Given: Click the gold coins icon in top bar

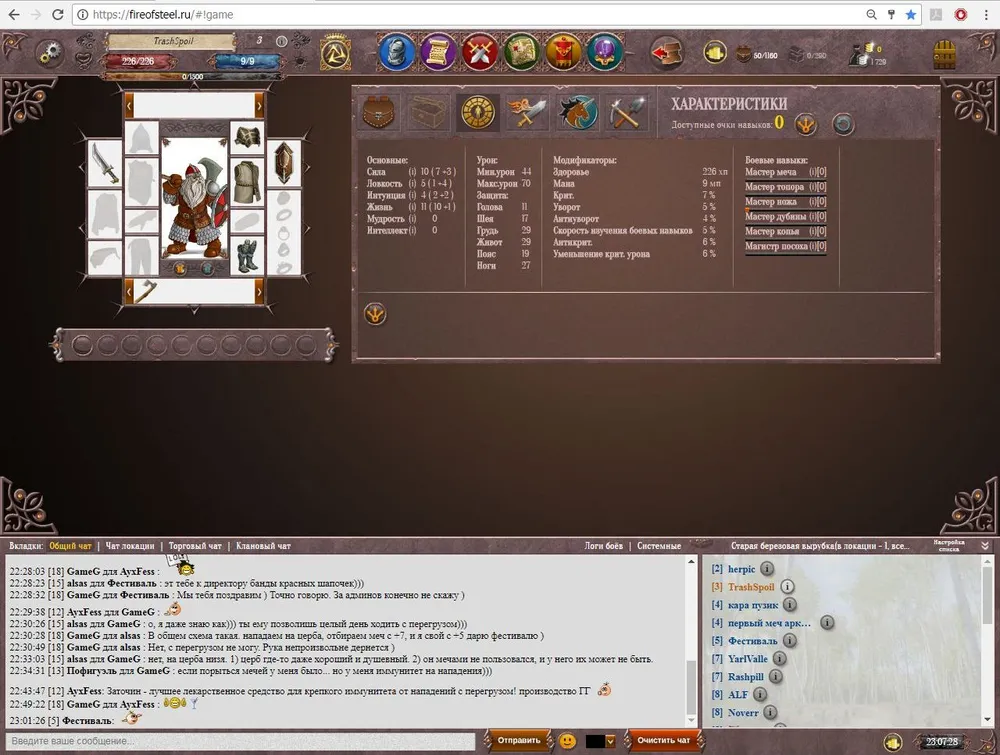Looking at the screenshot, I should coord(715,52).
